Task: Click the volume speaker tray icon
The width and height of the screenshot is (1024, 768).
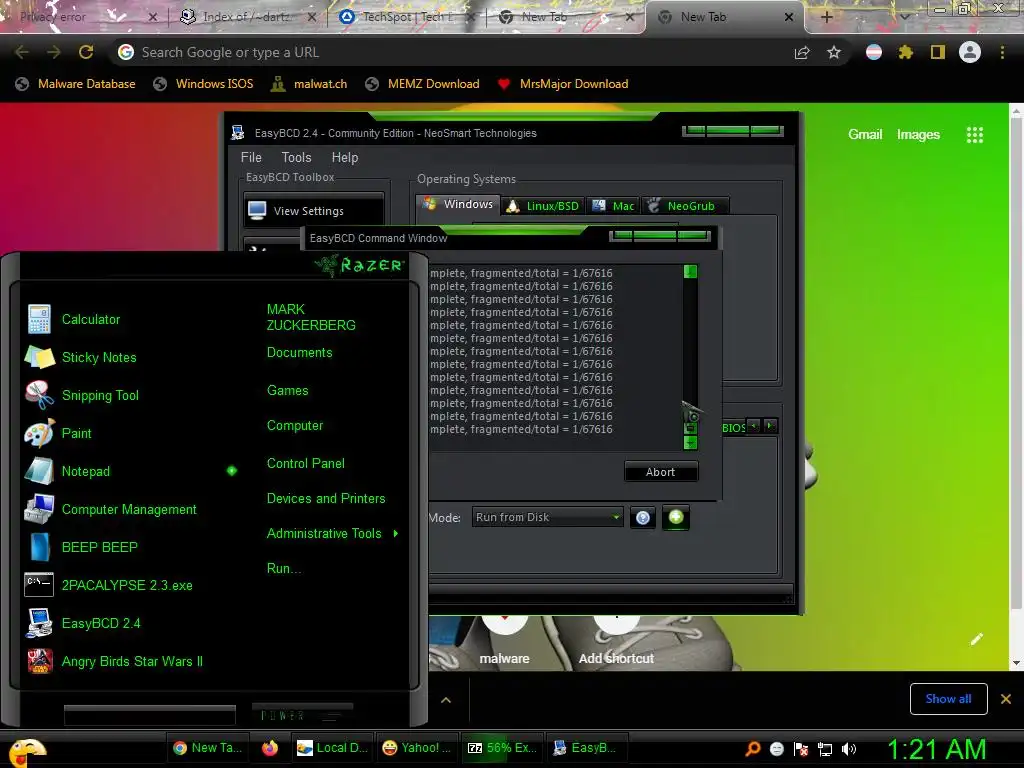Action: [849, 749]
